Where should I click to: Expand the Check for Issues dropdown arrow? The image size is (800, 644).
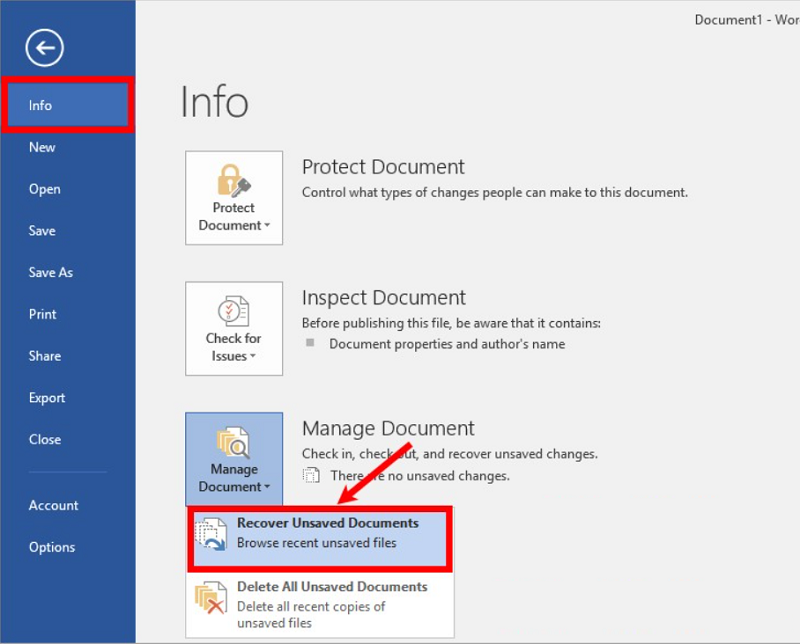pos(253,357)
